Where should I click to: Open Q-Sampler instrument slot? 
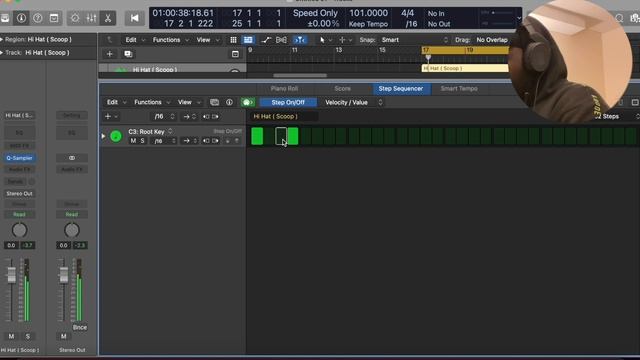[19, 158]
